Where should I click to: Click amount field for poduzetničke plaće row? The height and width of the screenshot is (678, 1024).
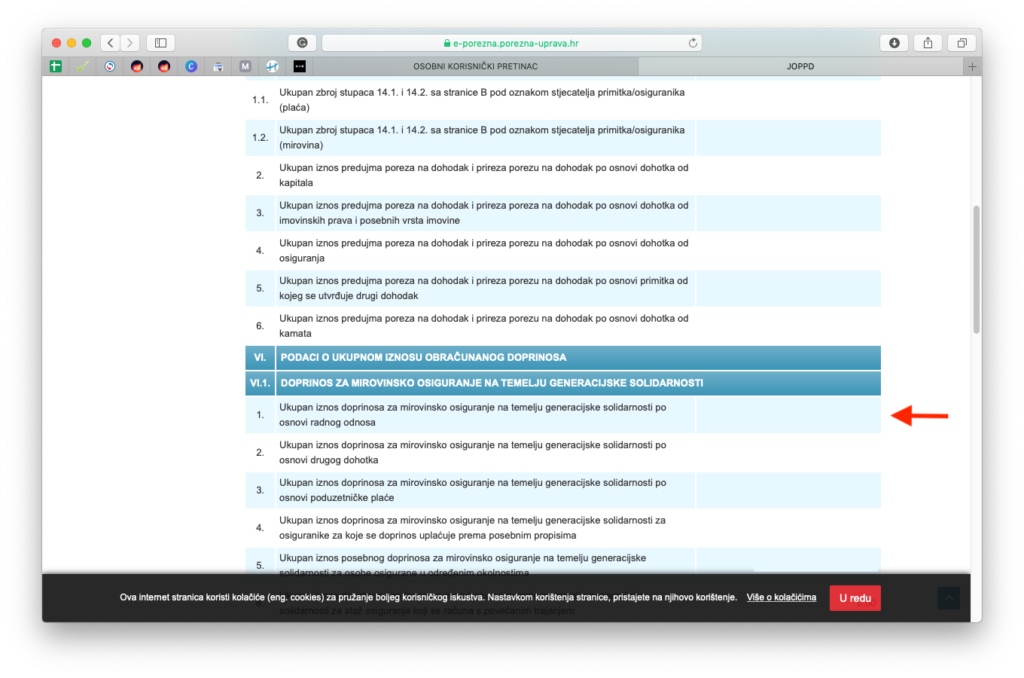pos(787,490)
